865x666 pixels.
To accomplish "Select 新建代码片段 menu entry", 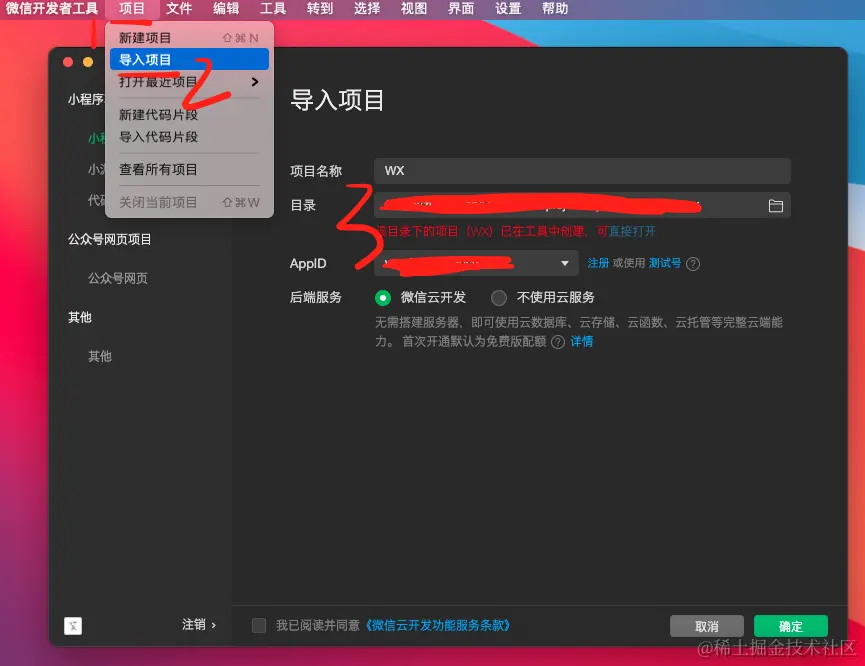I will click(189, 115).
